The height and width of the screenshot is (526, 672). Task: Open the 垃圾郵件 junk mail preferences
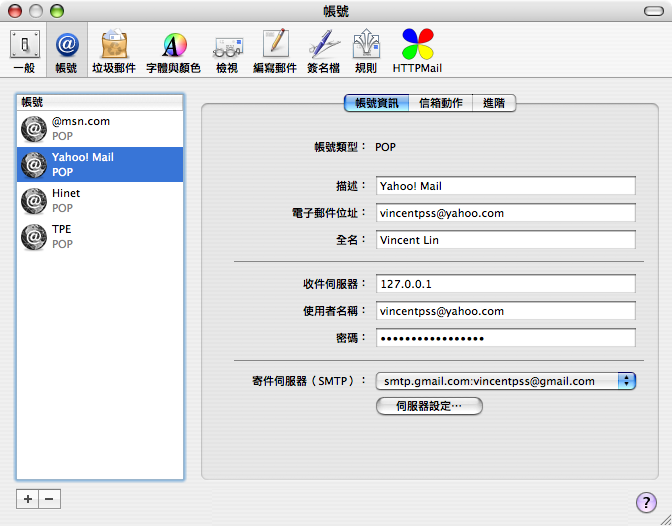(114, 51)
